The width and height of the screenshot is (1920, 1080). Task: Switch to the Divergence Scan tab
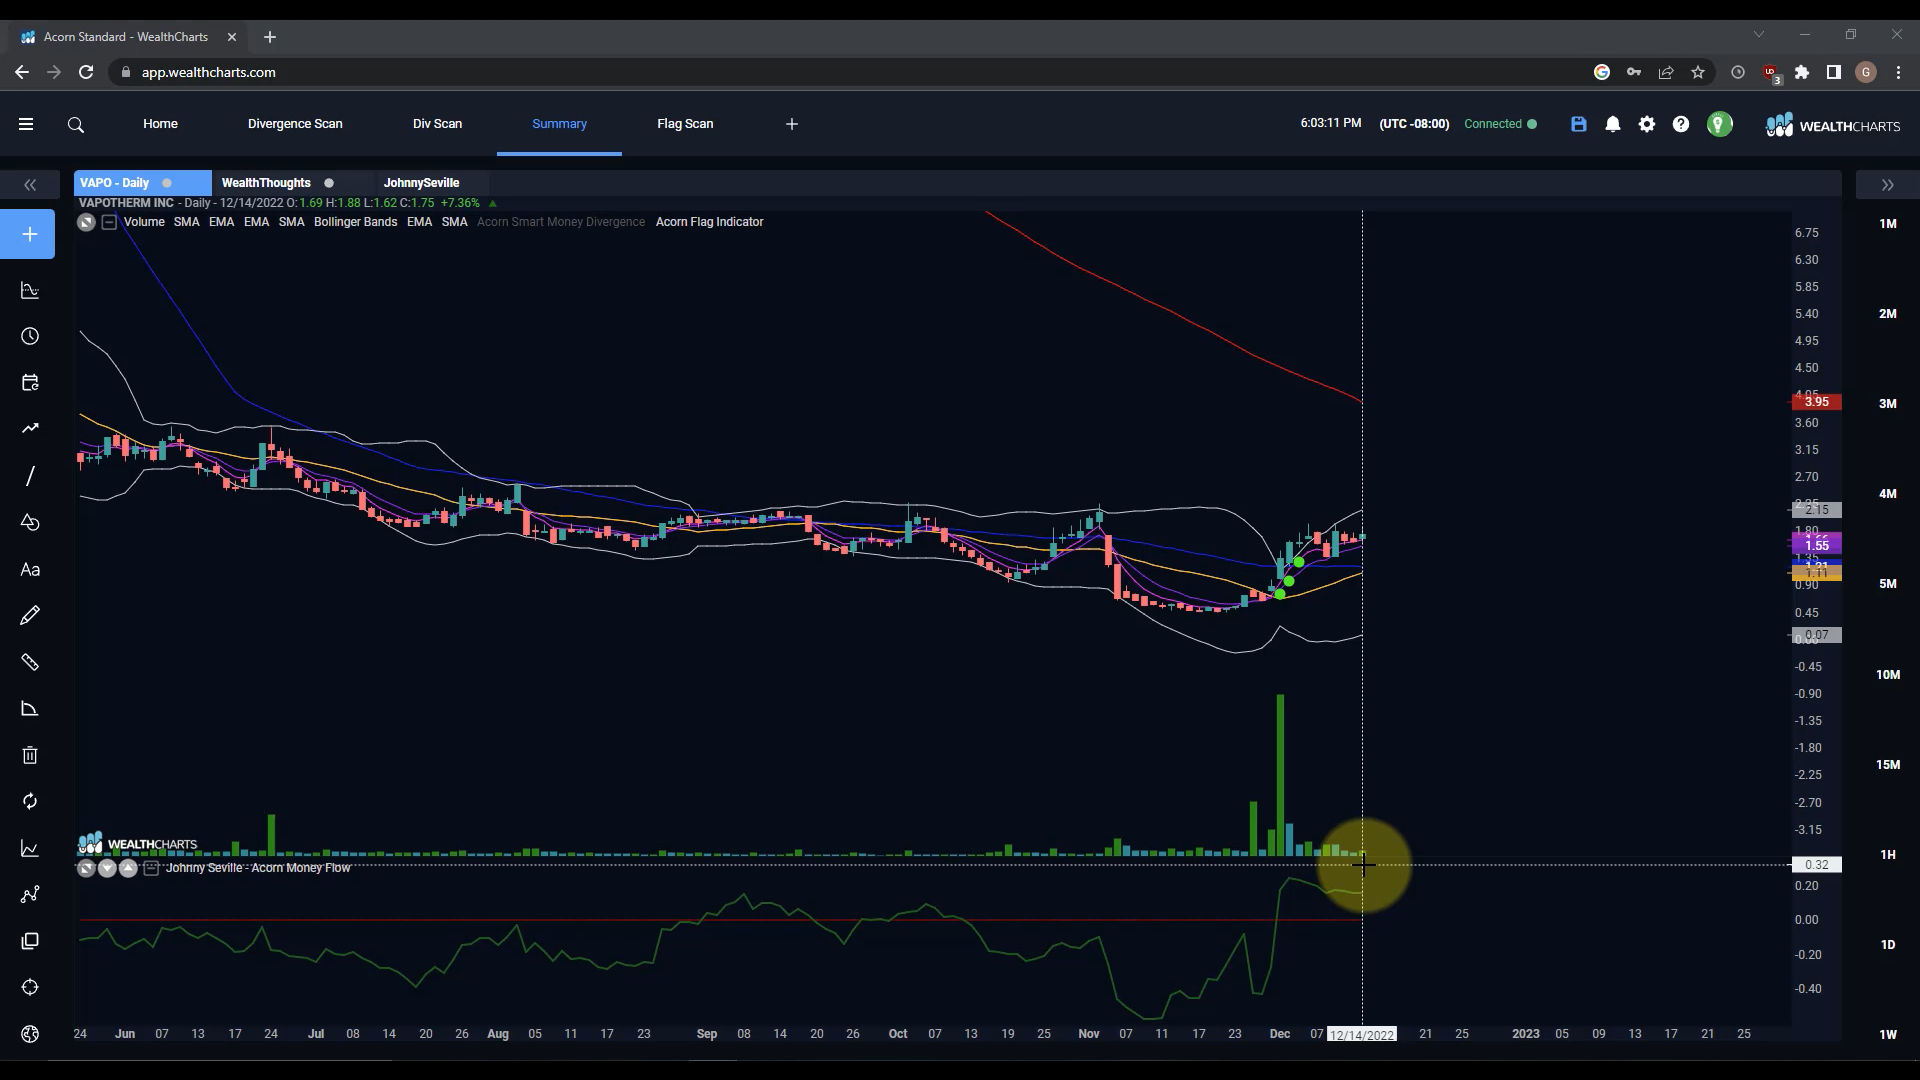[x=295, y=124]
